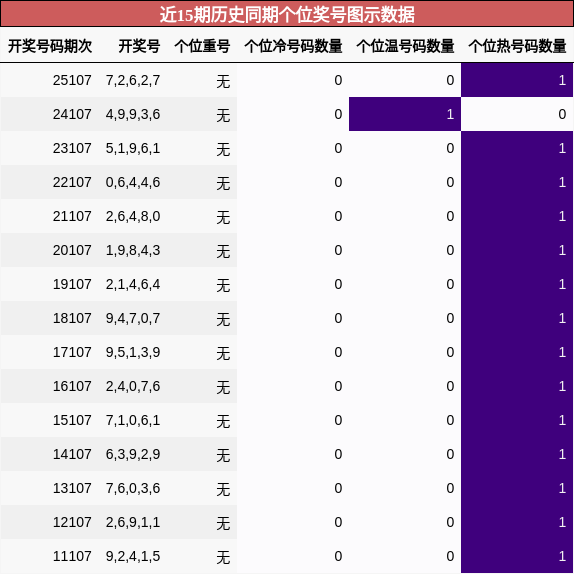Select winning numbers 9,2,4,1,5
The width and height of the screenshot is (574, 574).
pyautogui.click(x=133, y=557)
